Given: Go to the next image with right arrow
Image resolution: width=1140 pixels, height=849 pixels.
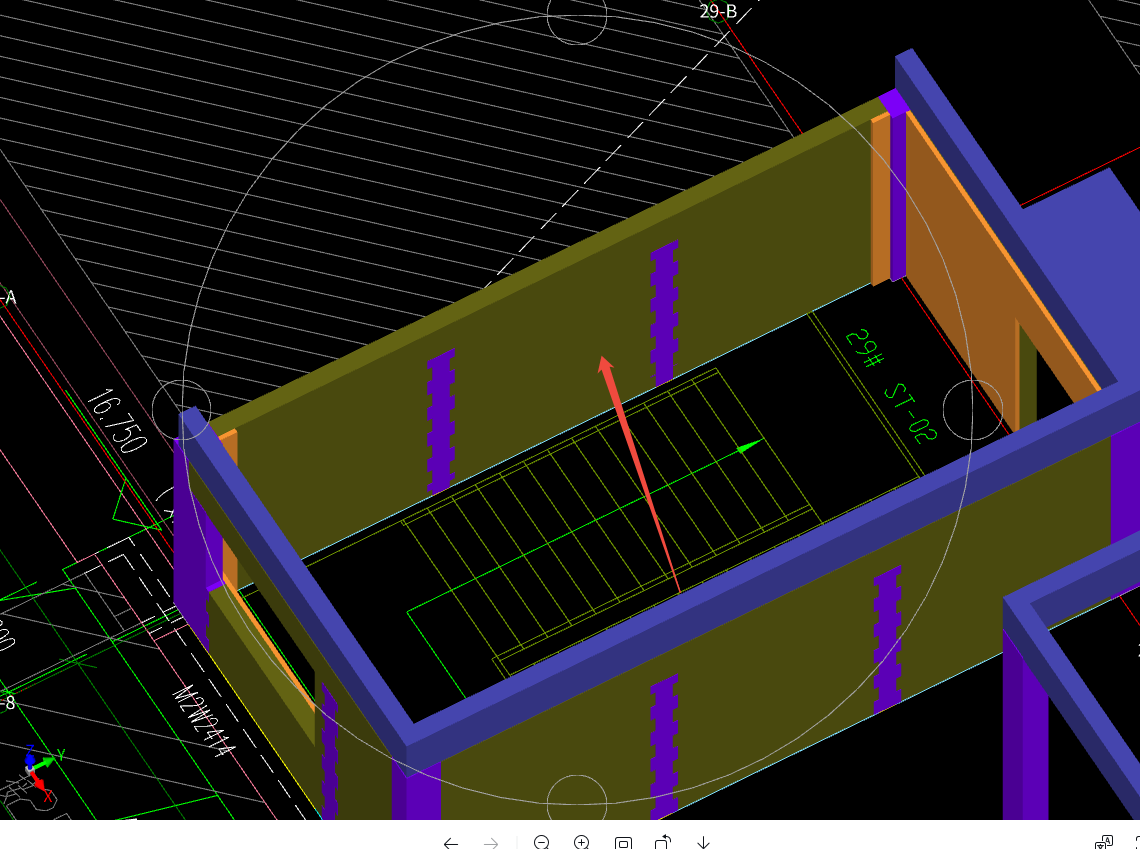Looking at the screenshot, I should pos(491,842).
